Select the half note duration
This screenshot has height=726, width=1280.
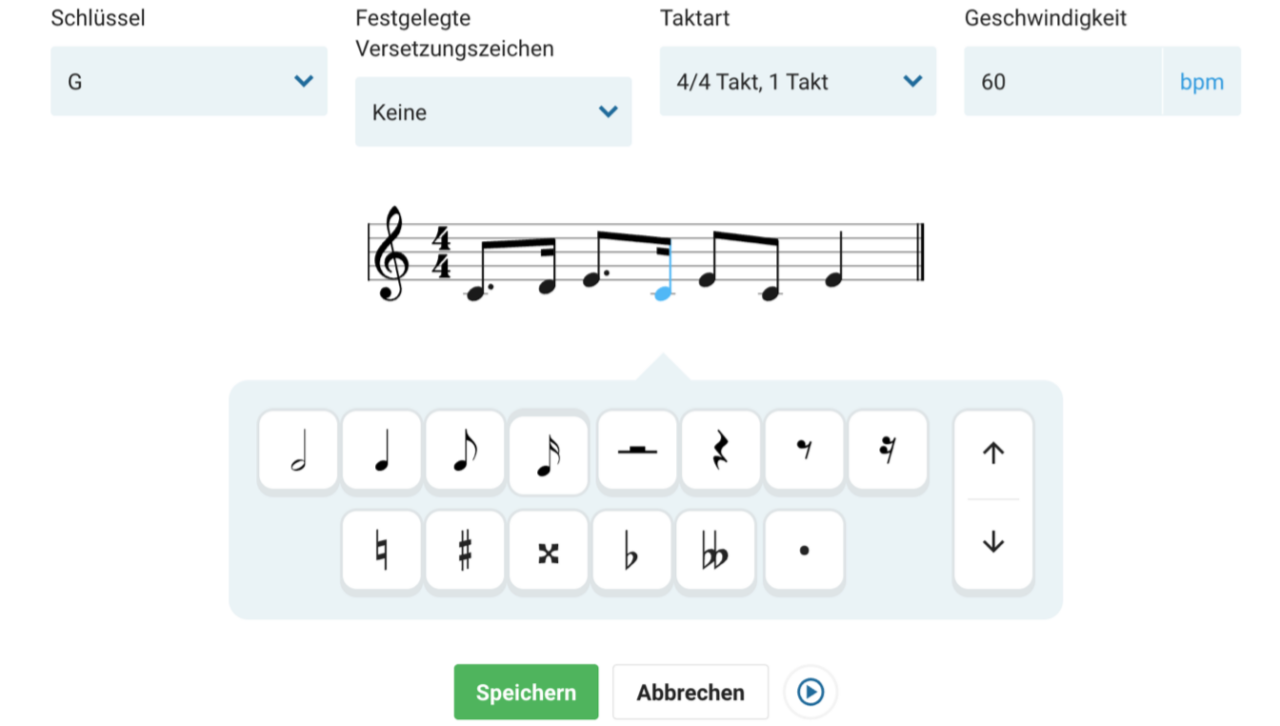(298, 450)
